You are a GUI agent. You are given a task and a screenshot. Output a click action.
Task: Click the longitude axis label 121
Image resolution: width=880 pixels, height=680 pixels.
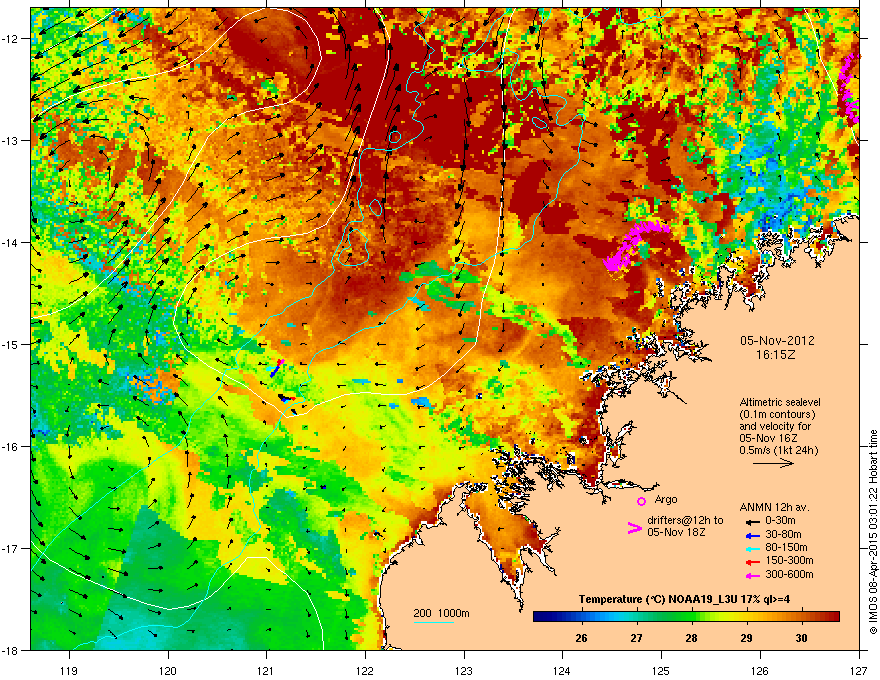pyautogui.click(x=266, y=670)
